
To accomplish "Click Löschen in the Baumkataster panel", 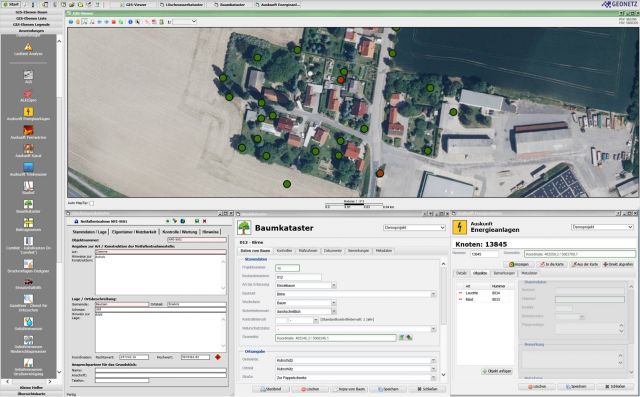I will 310,389.
